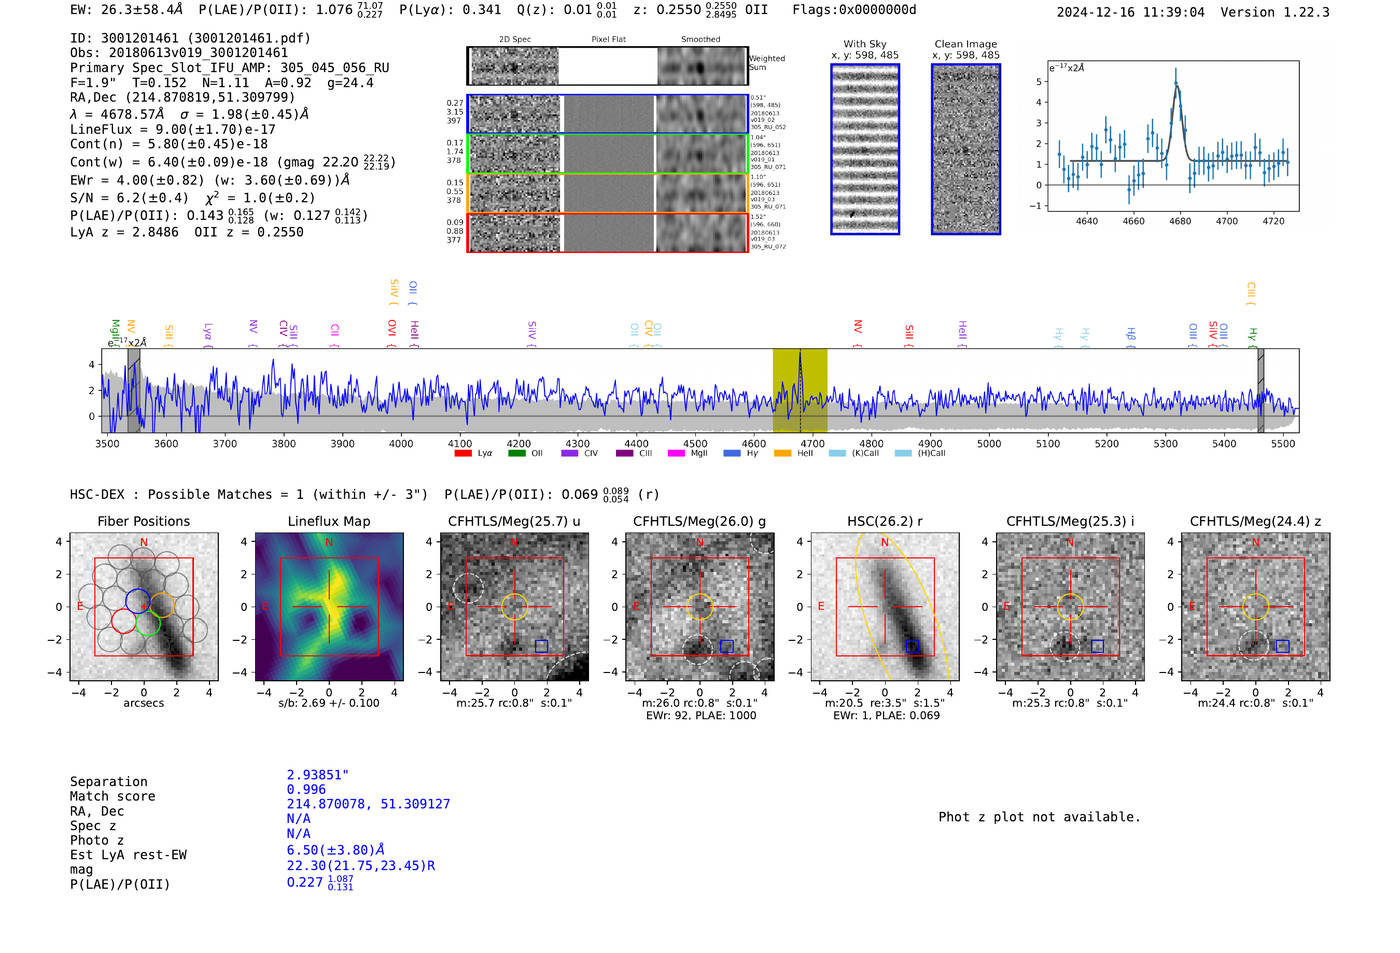
Task: Click the orange HeII legend swatch
Action: coord(782,453)
